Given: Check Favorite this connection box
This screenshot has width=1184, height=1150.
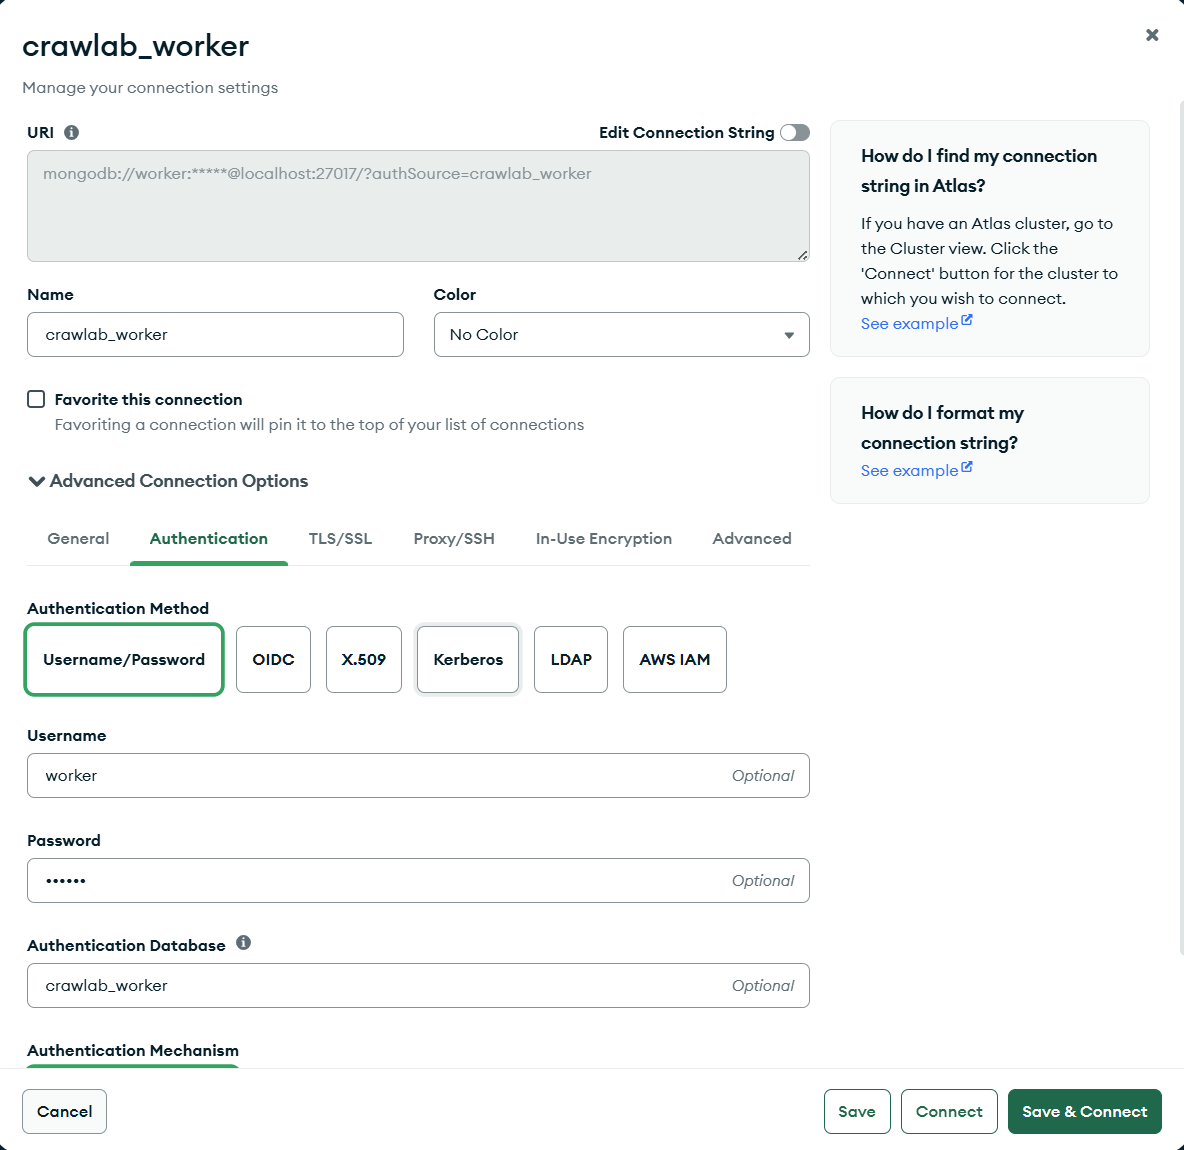Looking at the screenshot, I should [36, 399].
